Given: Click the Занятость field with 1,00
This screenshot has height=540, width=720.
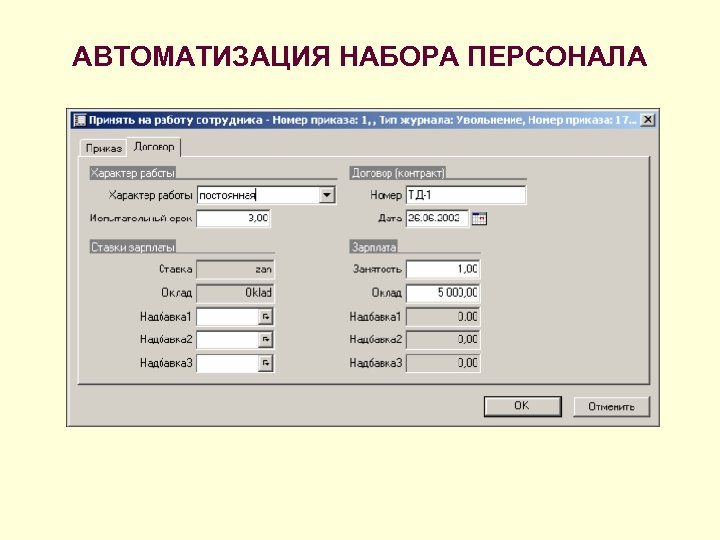Looking at the screenshot, I should tap(443, 269).
